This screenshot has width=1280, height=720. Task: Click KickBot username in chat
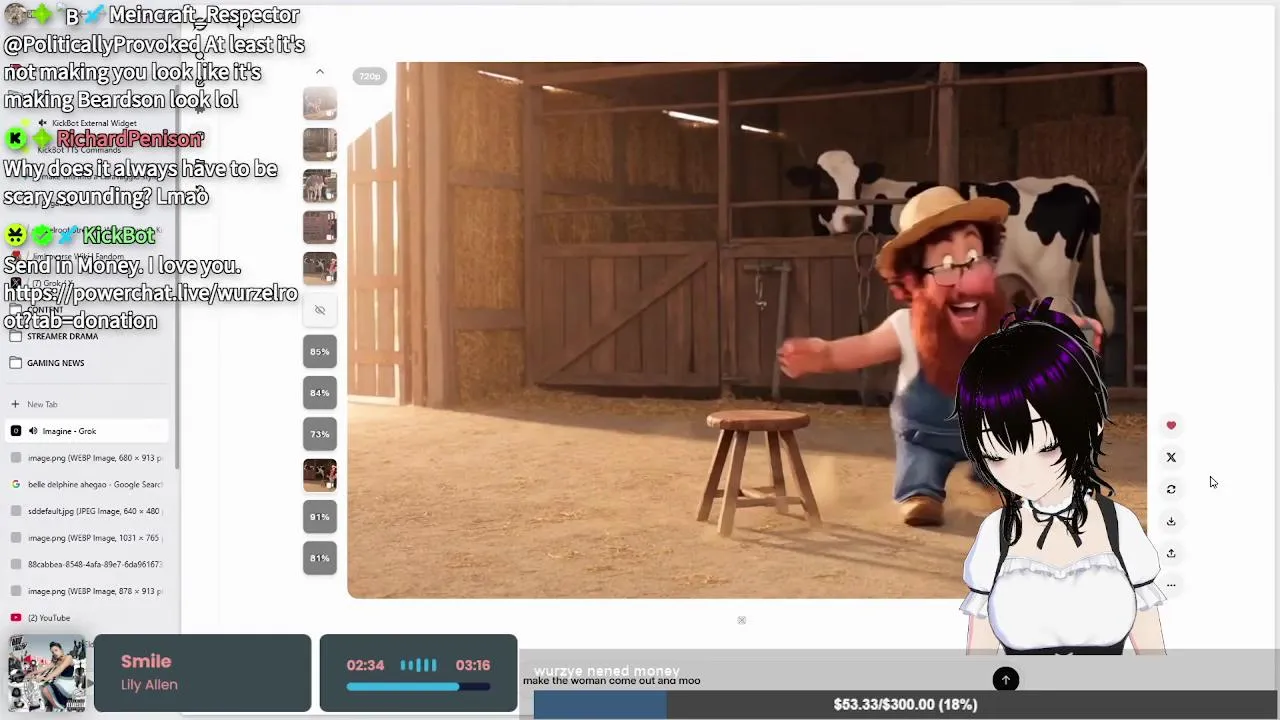pos(119,236)
